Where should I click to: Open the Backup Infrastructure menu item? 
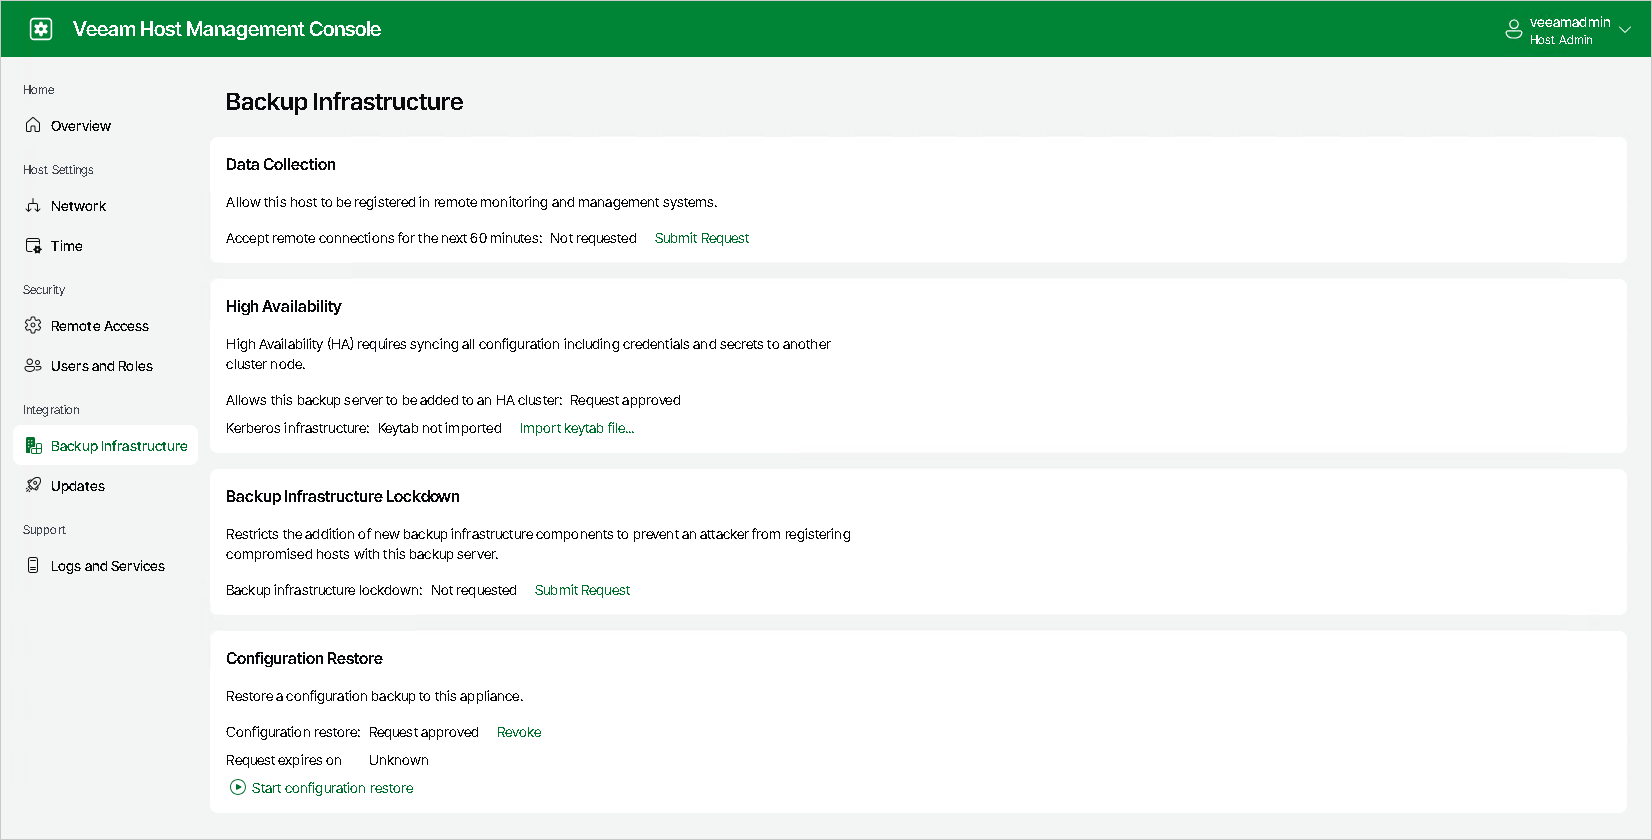pyautogui.click(x=119, y=446)
